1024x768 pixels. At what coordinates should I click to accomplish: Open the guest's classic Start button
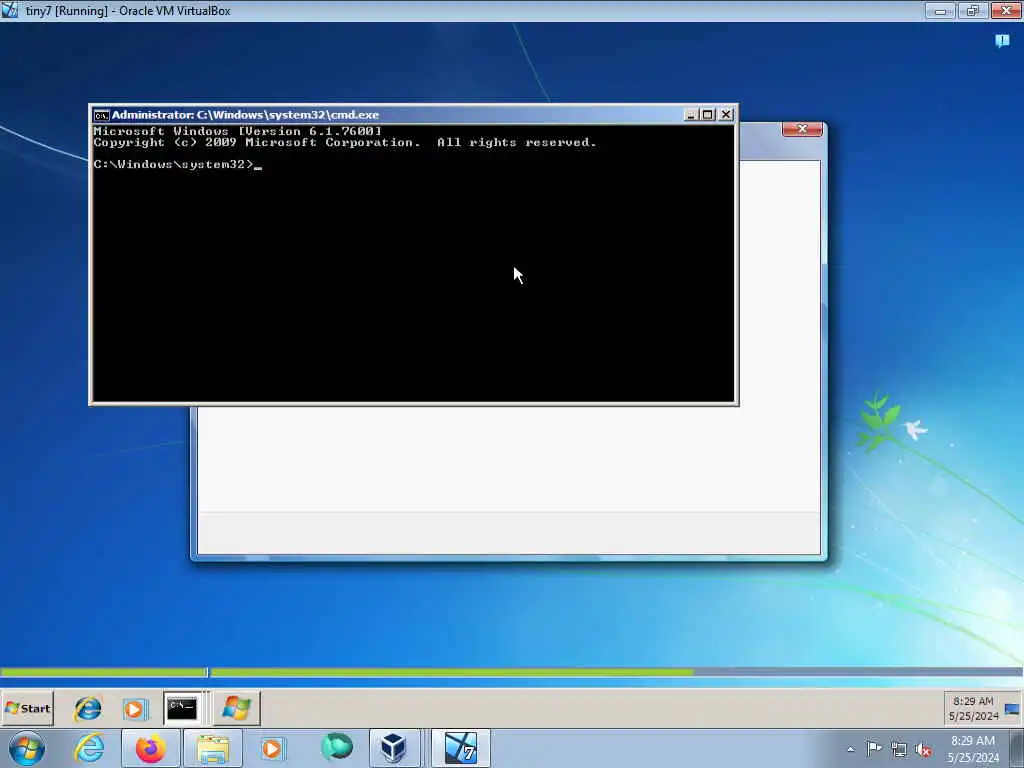[x=27, y=709]
